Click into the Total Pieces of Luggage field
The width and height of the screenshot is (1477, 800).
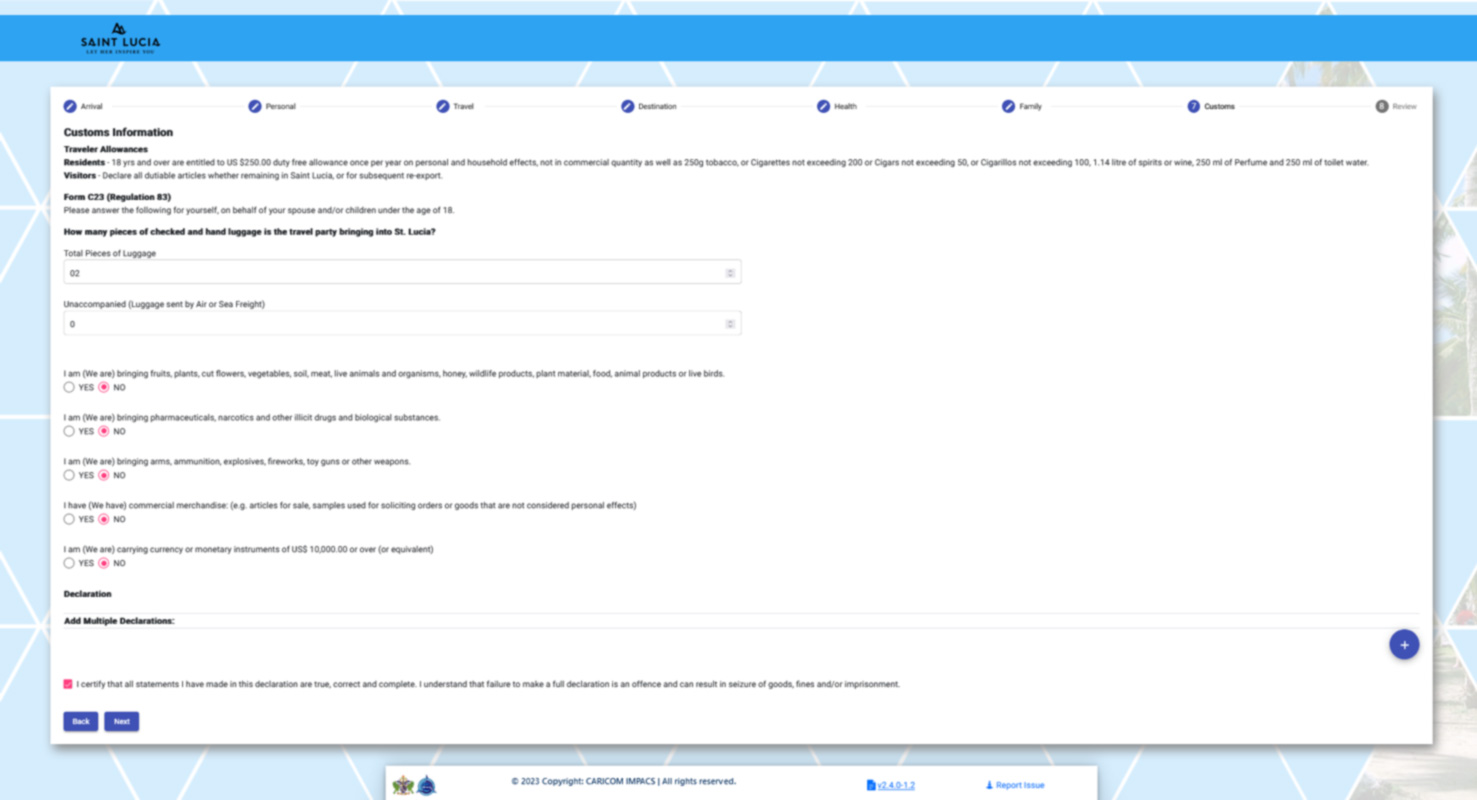coord(390,273)
